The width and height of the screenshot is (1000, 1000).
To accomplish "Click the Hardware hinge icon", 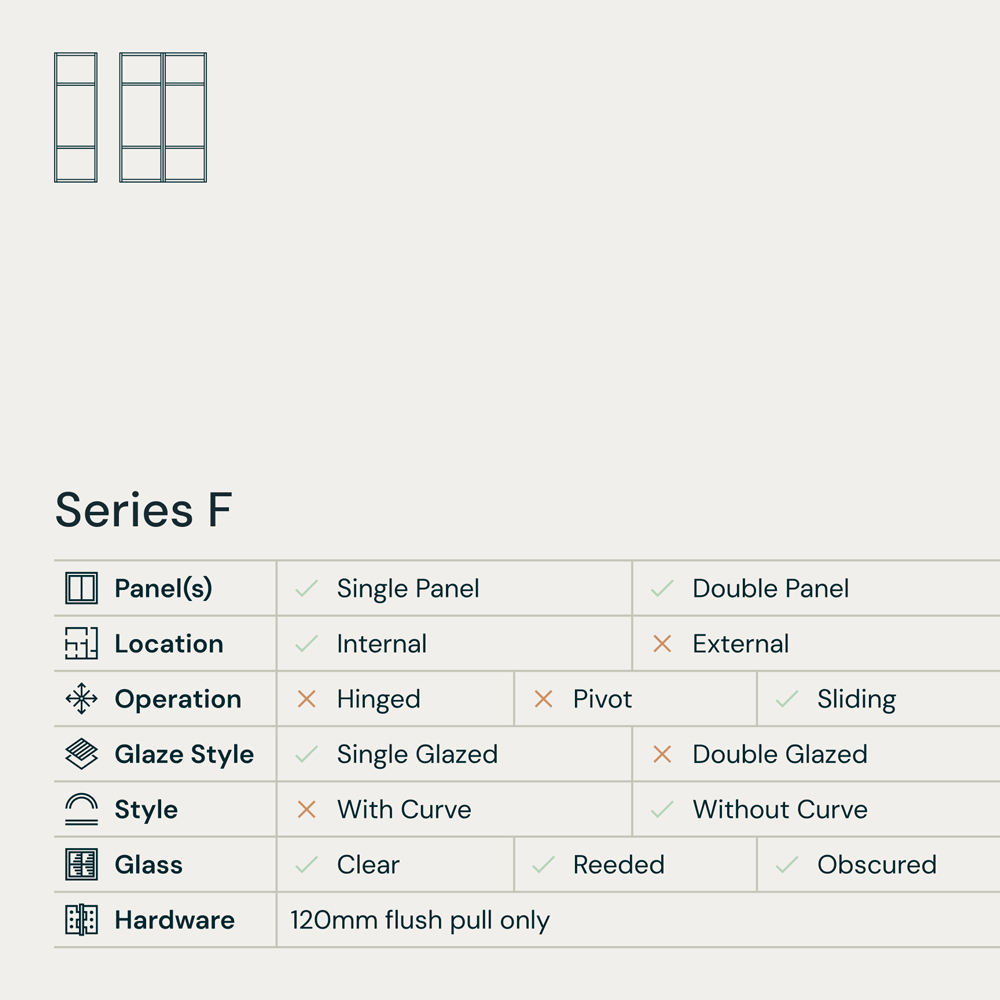I will coord(81,920).
